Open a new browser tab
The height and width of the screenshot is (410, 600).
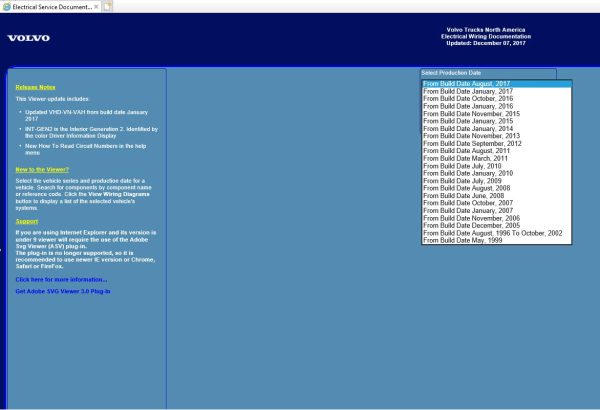click(x=108, y=7)
